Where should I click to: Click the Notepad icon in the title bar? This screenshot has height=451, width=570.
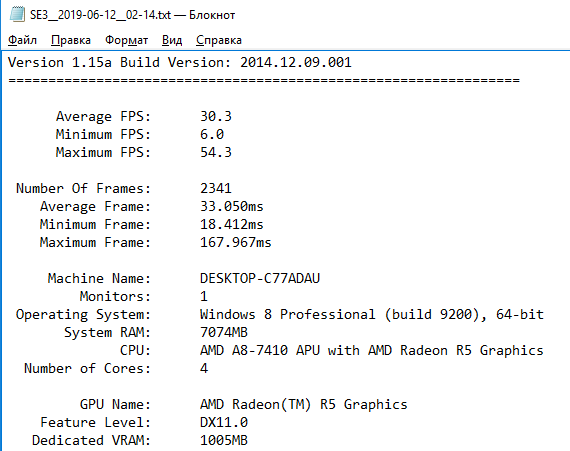17,15
